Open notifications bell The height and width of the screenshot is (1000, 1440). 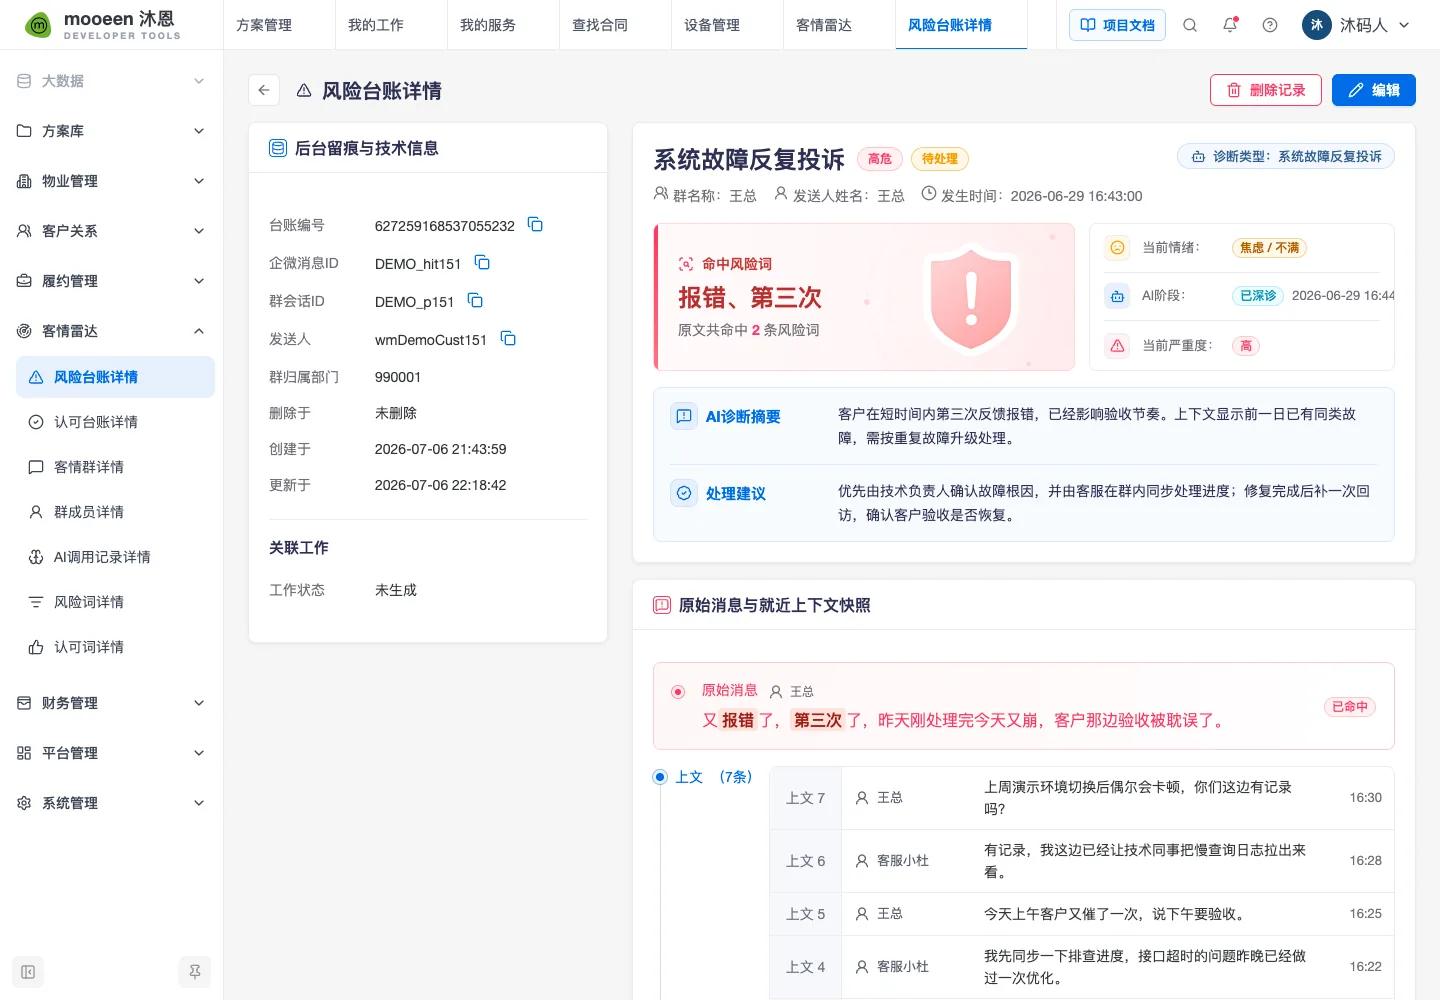click(1230, 25)
